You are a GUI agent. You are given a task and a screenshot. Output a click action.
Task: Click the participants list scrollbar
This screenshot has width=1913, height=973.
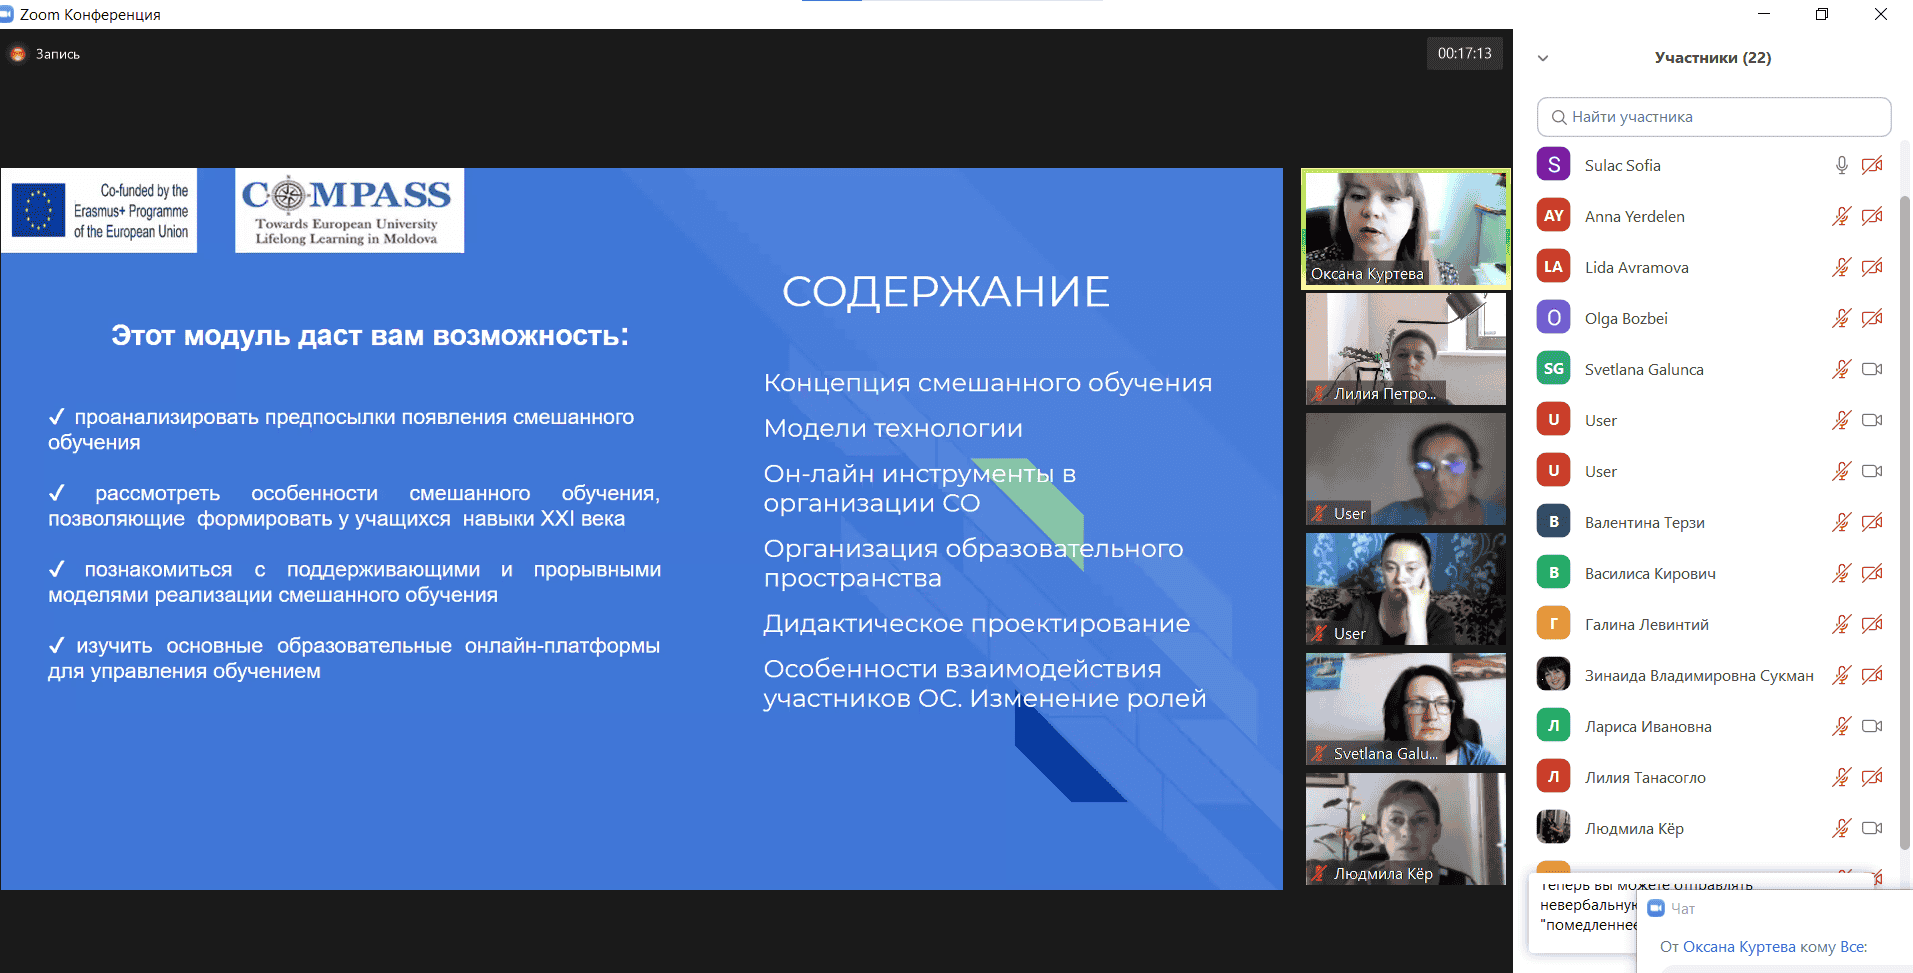(1905, 500)
